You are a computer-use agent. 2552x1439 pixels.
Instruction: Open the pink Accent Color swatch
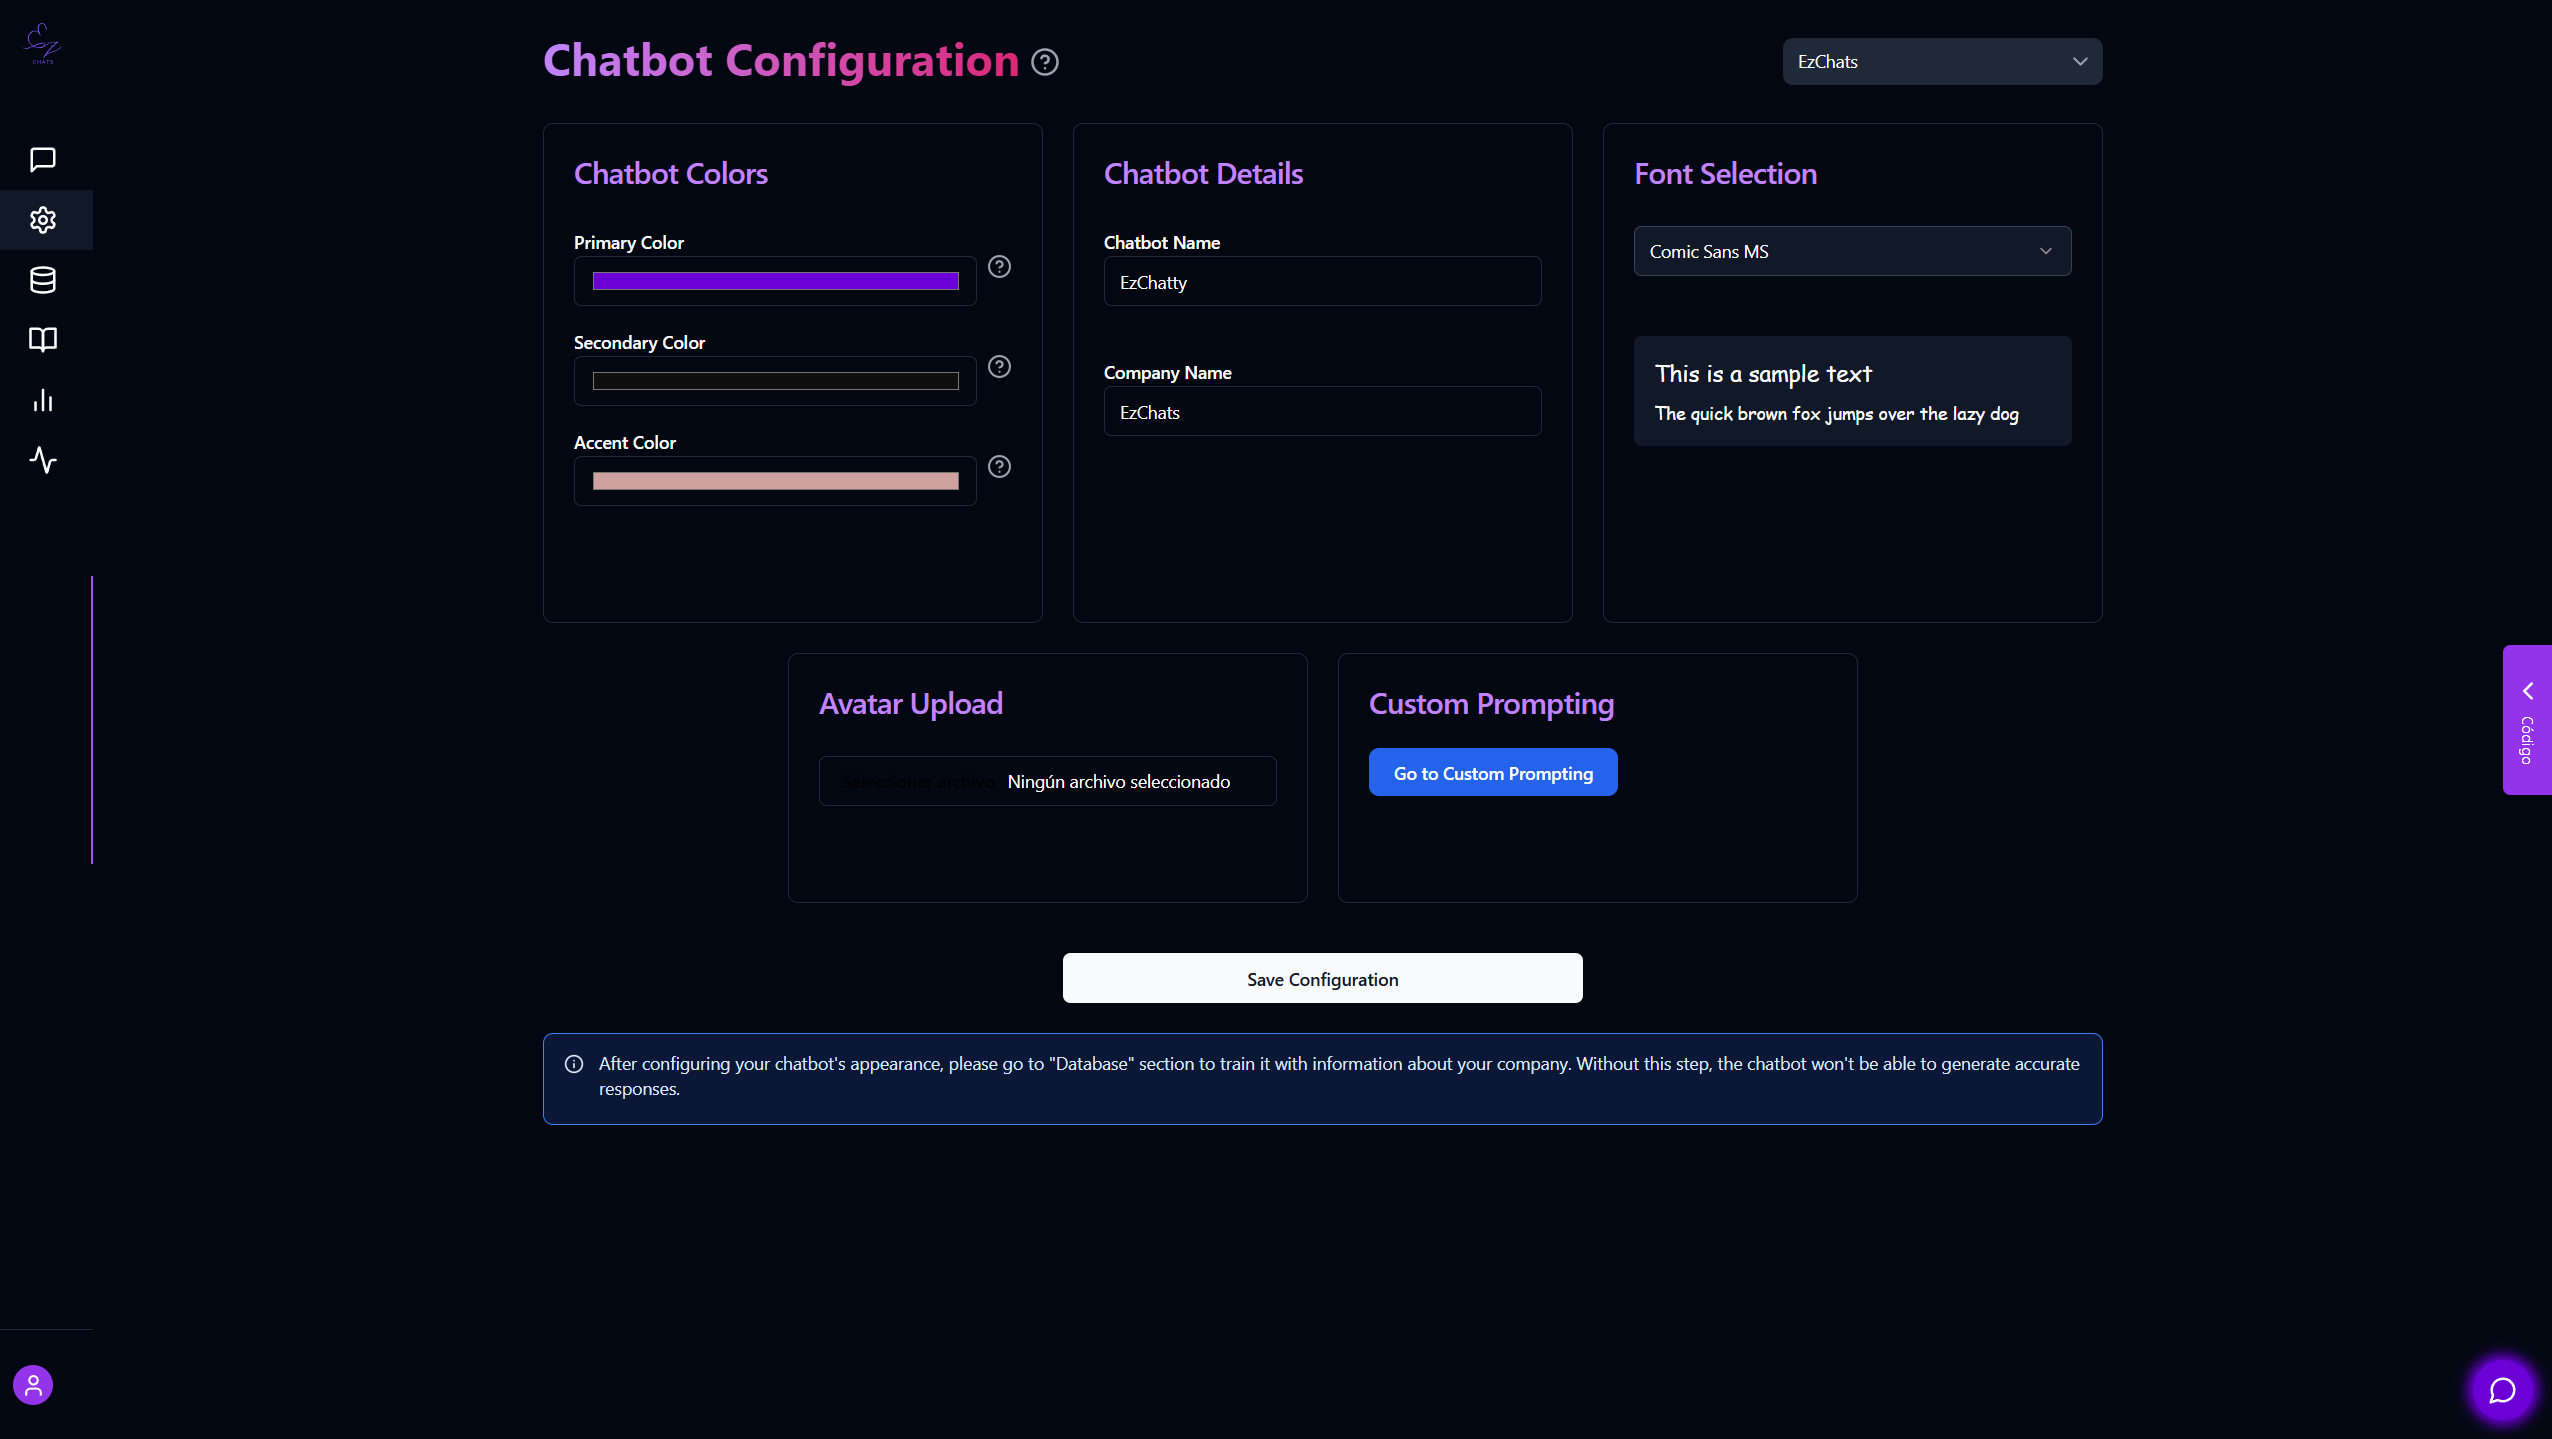point(775,482)
